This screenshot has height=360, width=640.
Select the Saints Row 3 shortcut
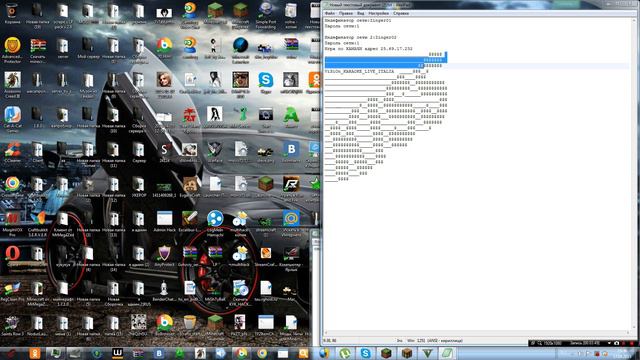[x=12, y=326]
